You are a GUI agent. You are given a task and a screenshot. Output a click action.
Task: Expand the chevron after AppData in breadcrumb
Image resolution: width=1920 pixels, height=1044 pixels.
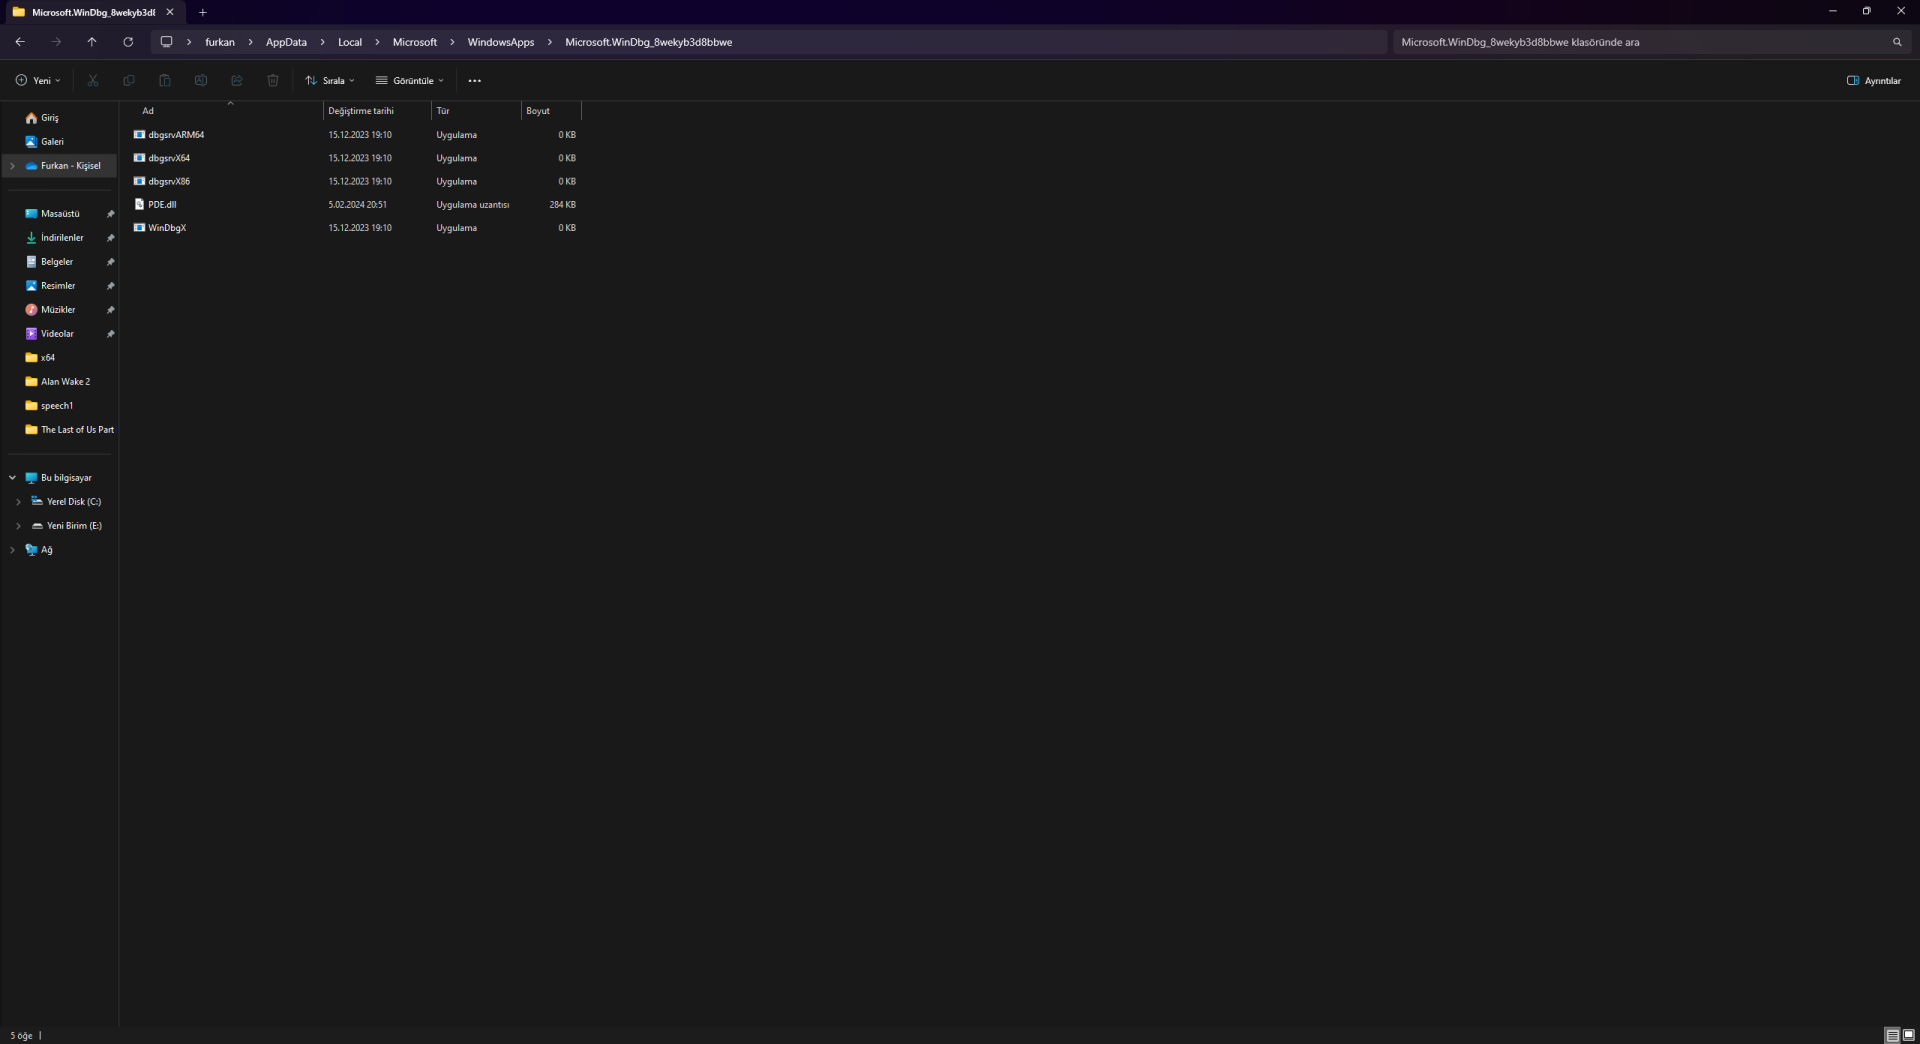pyautogui.click(x=322, y=42)
